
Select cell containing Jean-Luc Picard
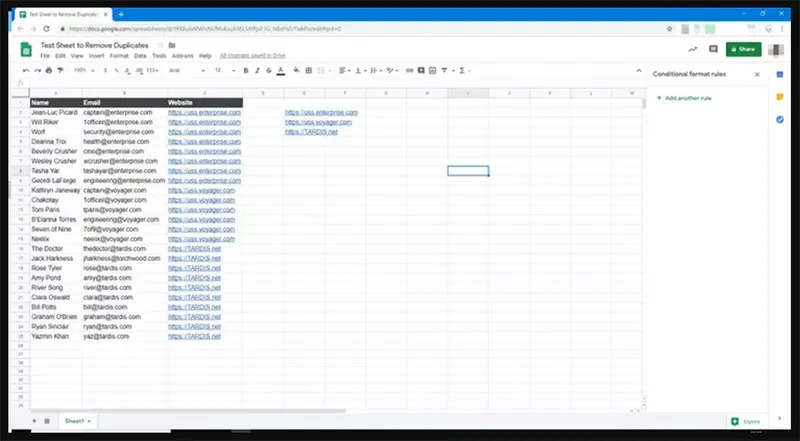point(56,112)
